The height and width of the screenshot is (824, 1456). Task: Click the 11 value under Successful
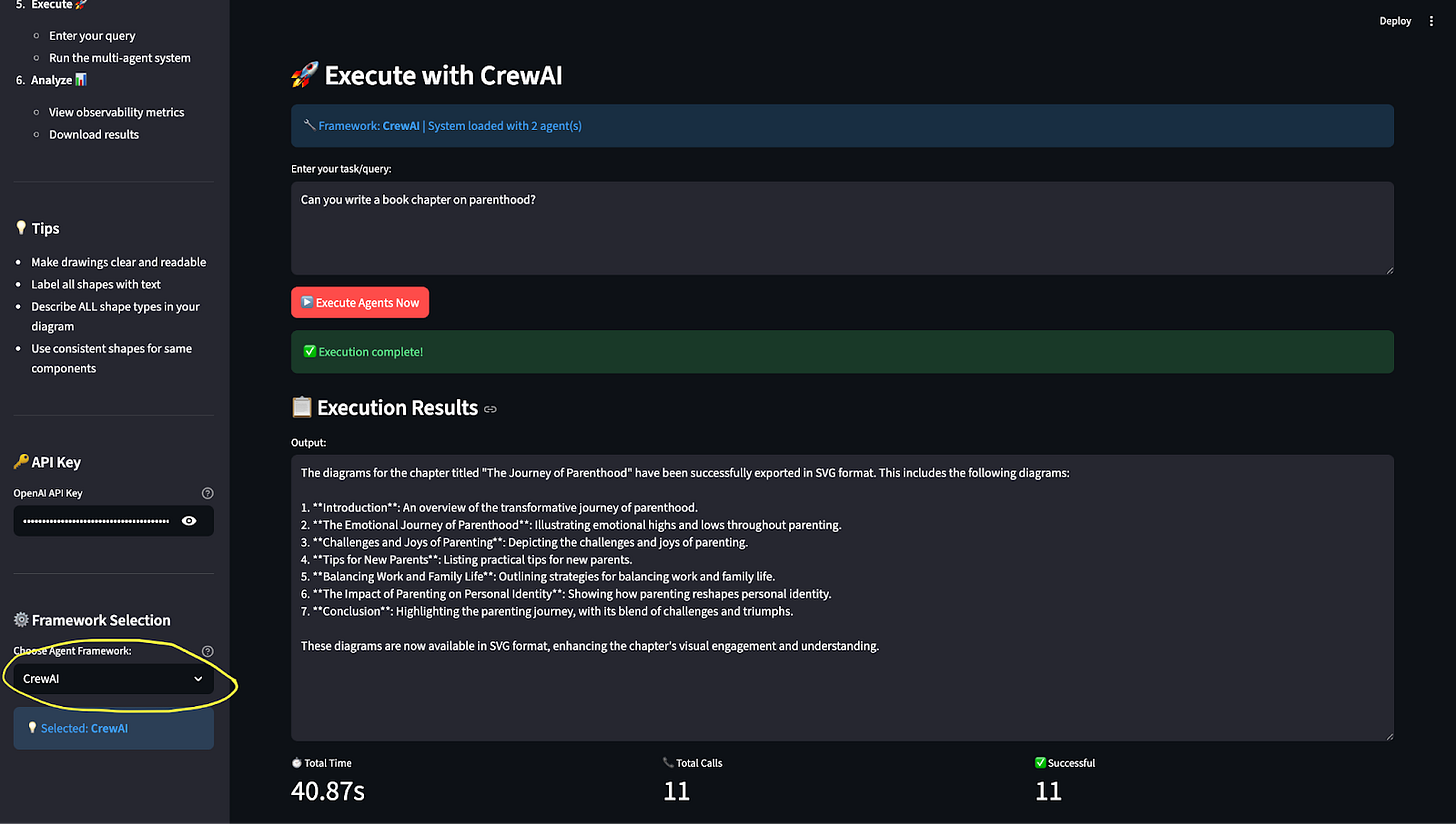tap(1048, 791)
